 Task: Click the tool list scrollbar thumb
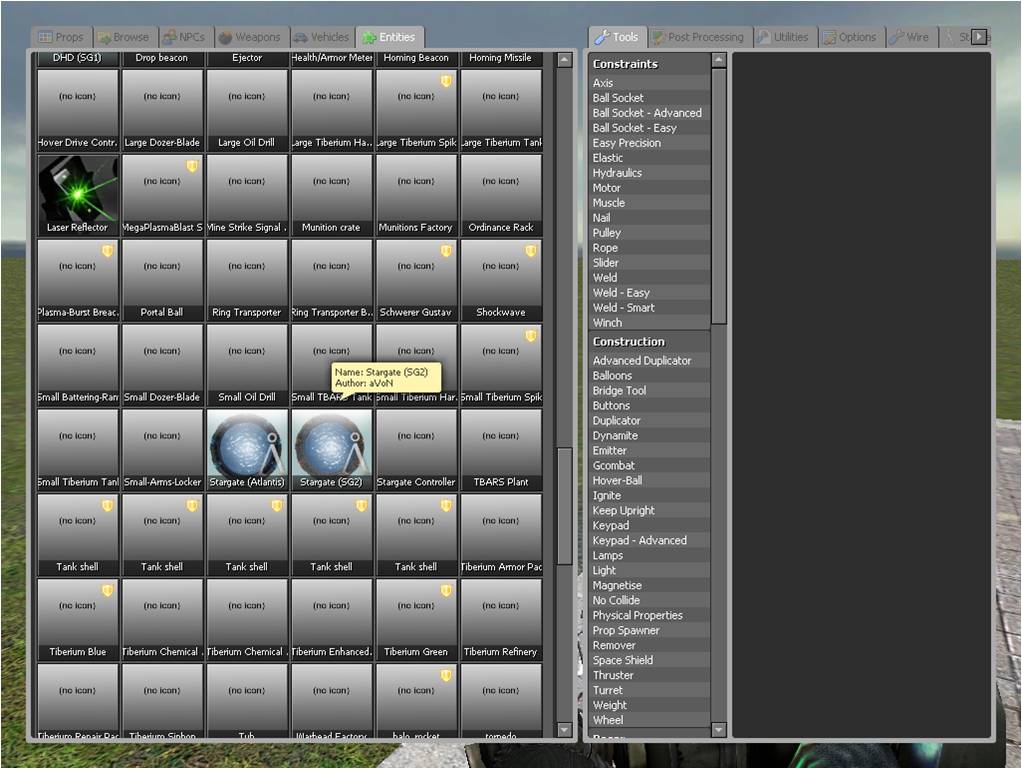coord(718,196)
